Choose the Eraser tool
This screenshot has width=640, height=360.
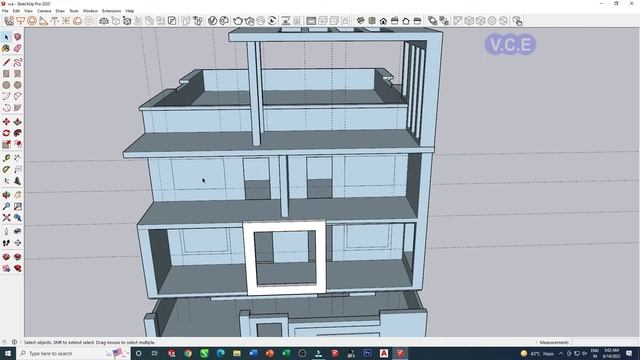tap(18, 49)
